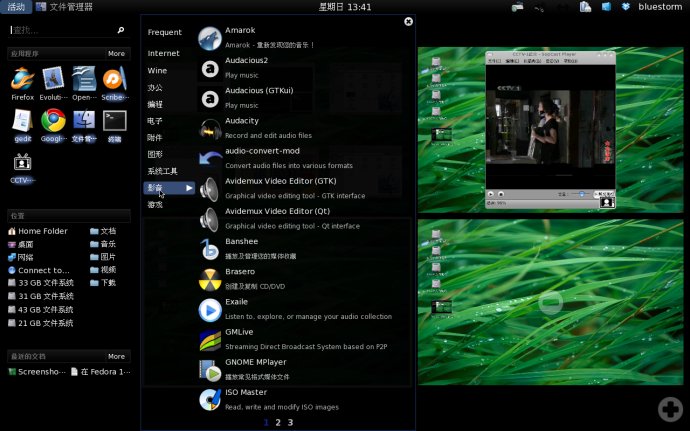Image resolution: width=690 pixels, height=431 pixels.
Task: Select the 图形 category
Action: pyautogui.click(x=155, y=155)
